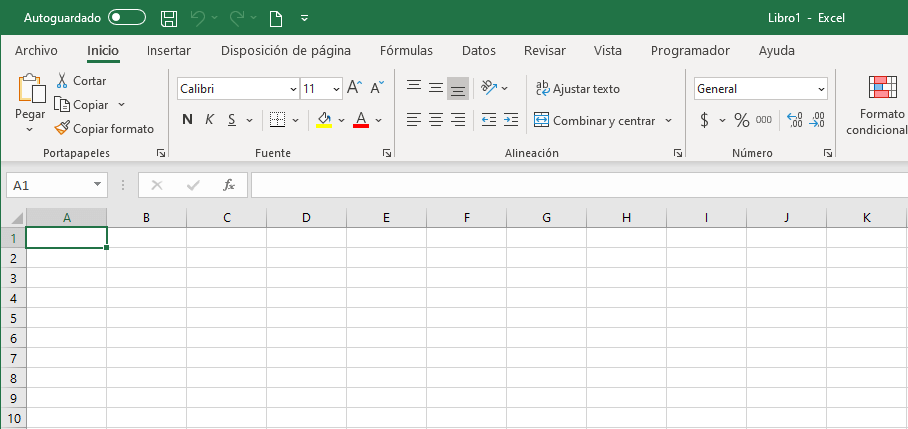Open the Fuente dialog launcher
Viewport: 908px width, 429px height.
pyautogui.click(x=387, y=153)
